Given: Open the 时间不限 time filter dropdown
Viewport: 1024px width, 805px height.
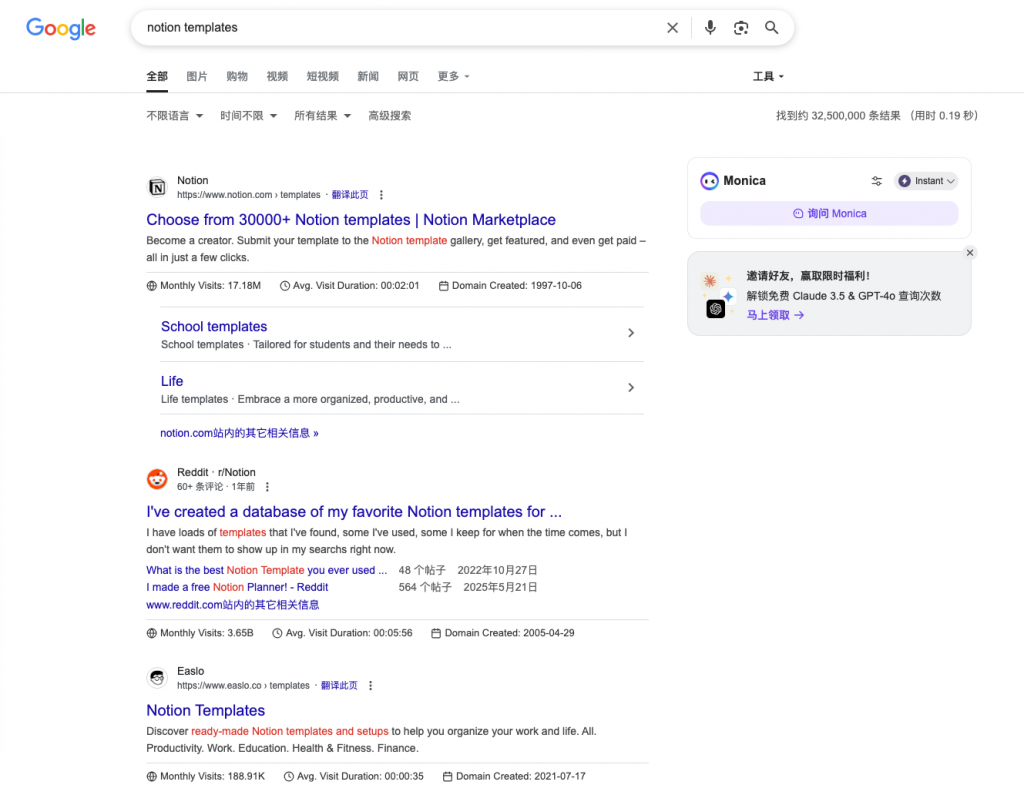Looking at the screenshot, I should [248, 116].
